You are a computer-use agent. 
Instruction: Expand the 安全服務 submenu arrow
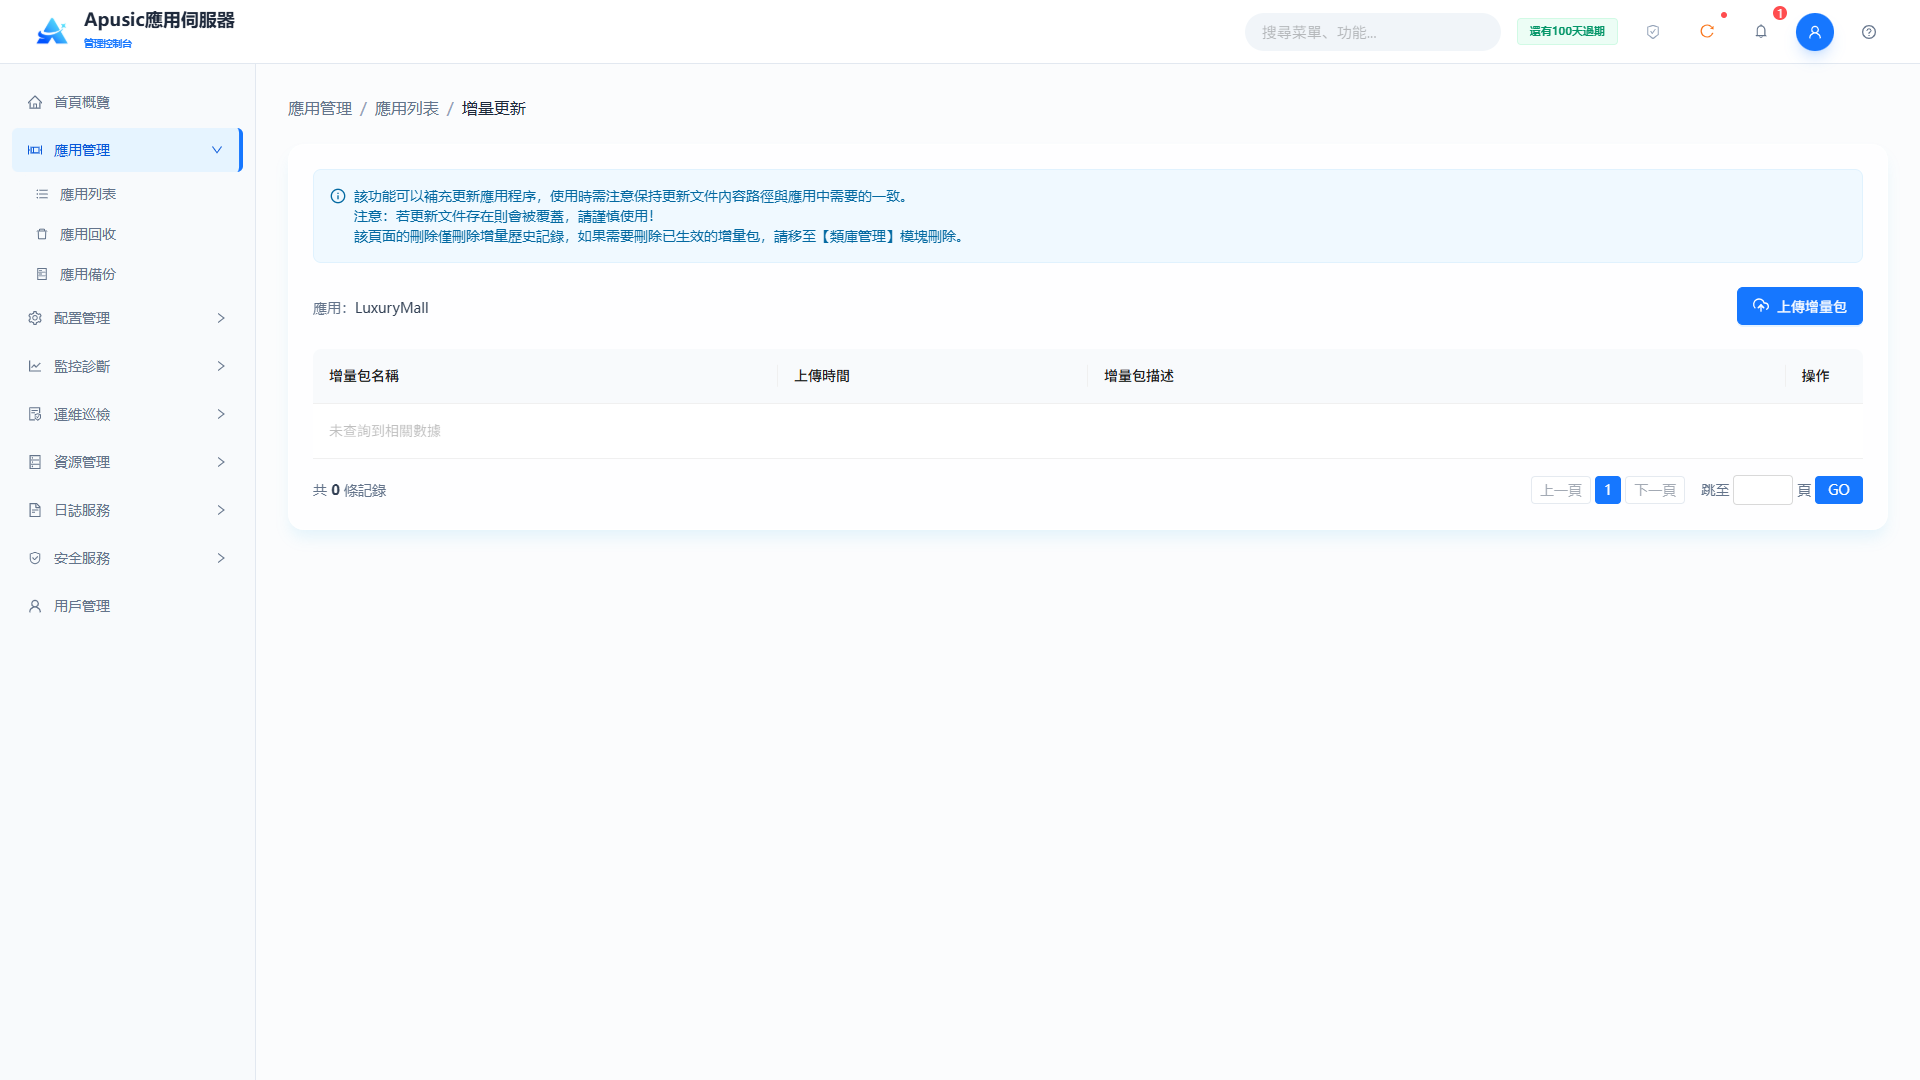click(221, 558)
